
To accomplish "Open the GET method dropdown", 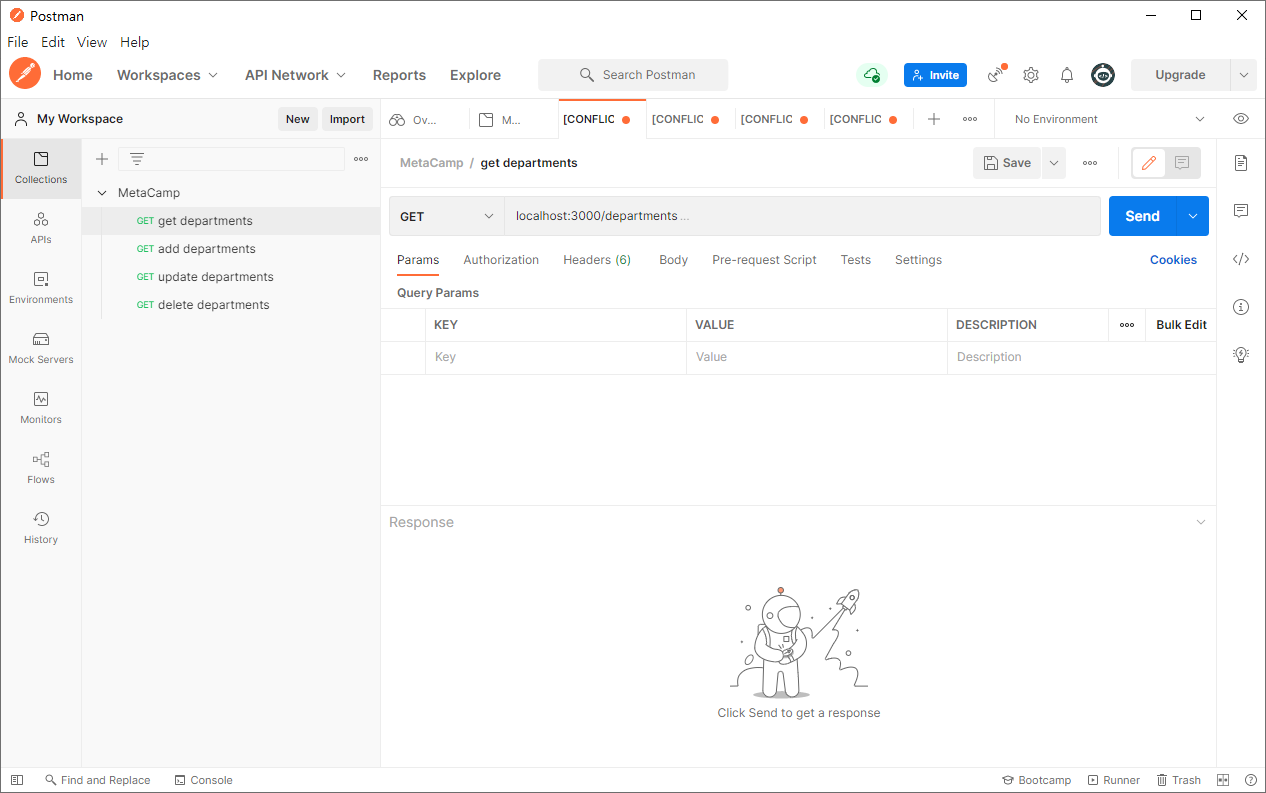I will (447, 216).
